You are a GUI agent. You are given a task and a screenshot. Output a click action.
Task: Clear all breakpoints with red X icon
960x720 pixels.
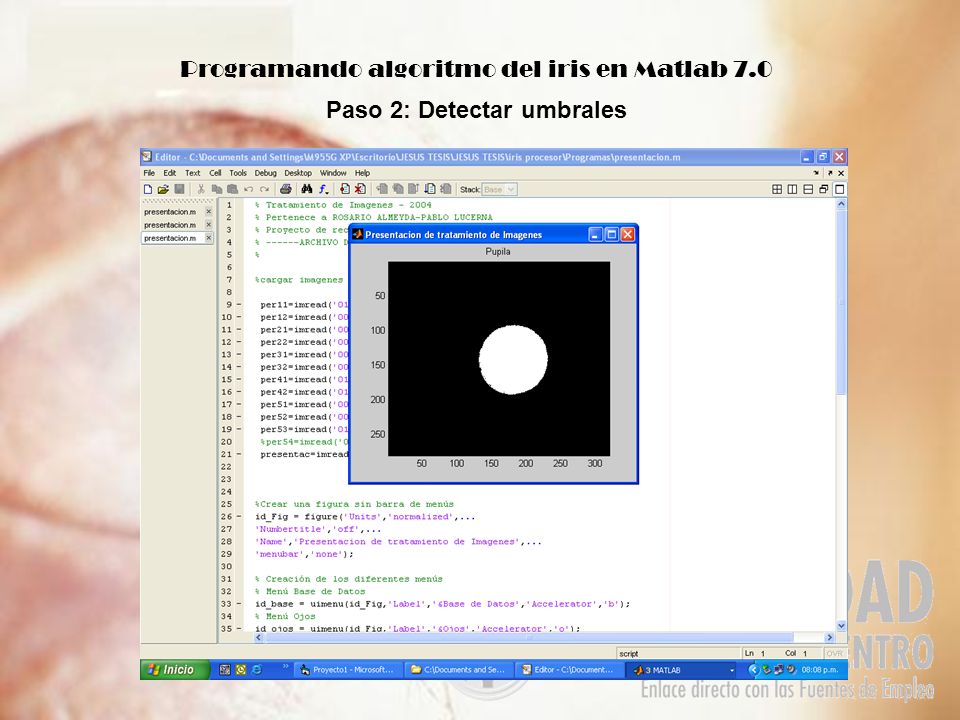pos(360,189)
